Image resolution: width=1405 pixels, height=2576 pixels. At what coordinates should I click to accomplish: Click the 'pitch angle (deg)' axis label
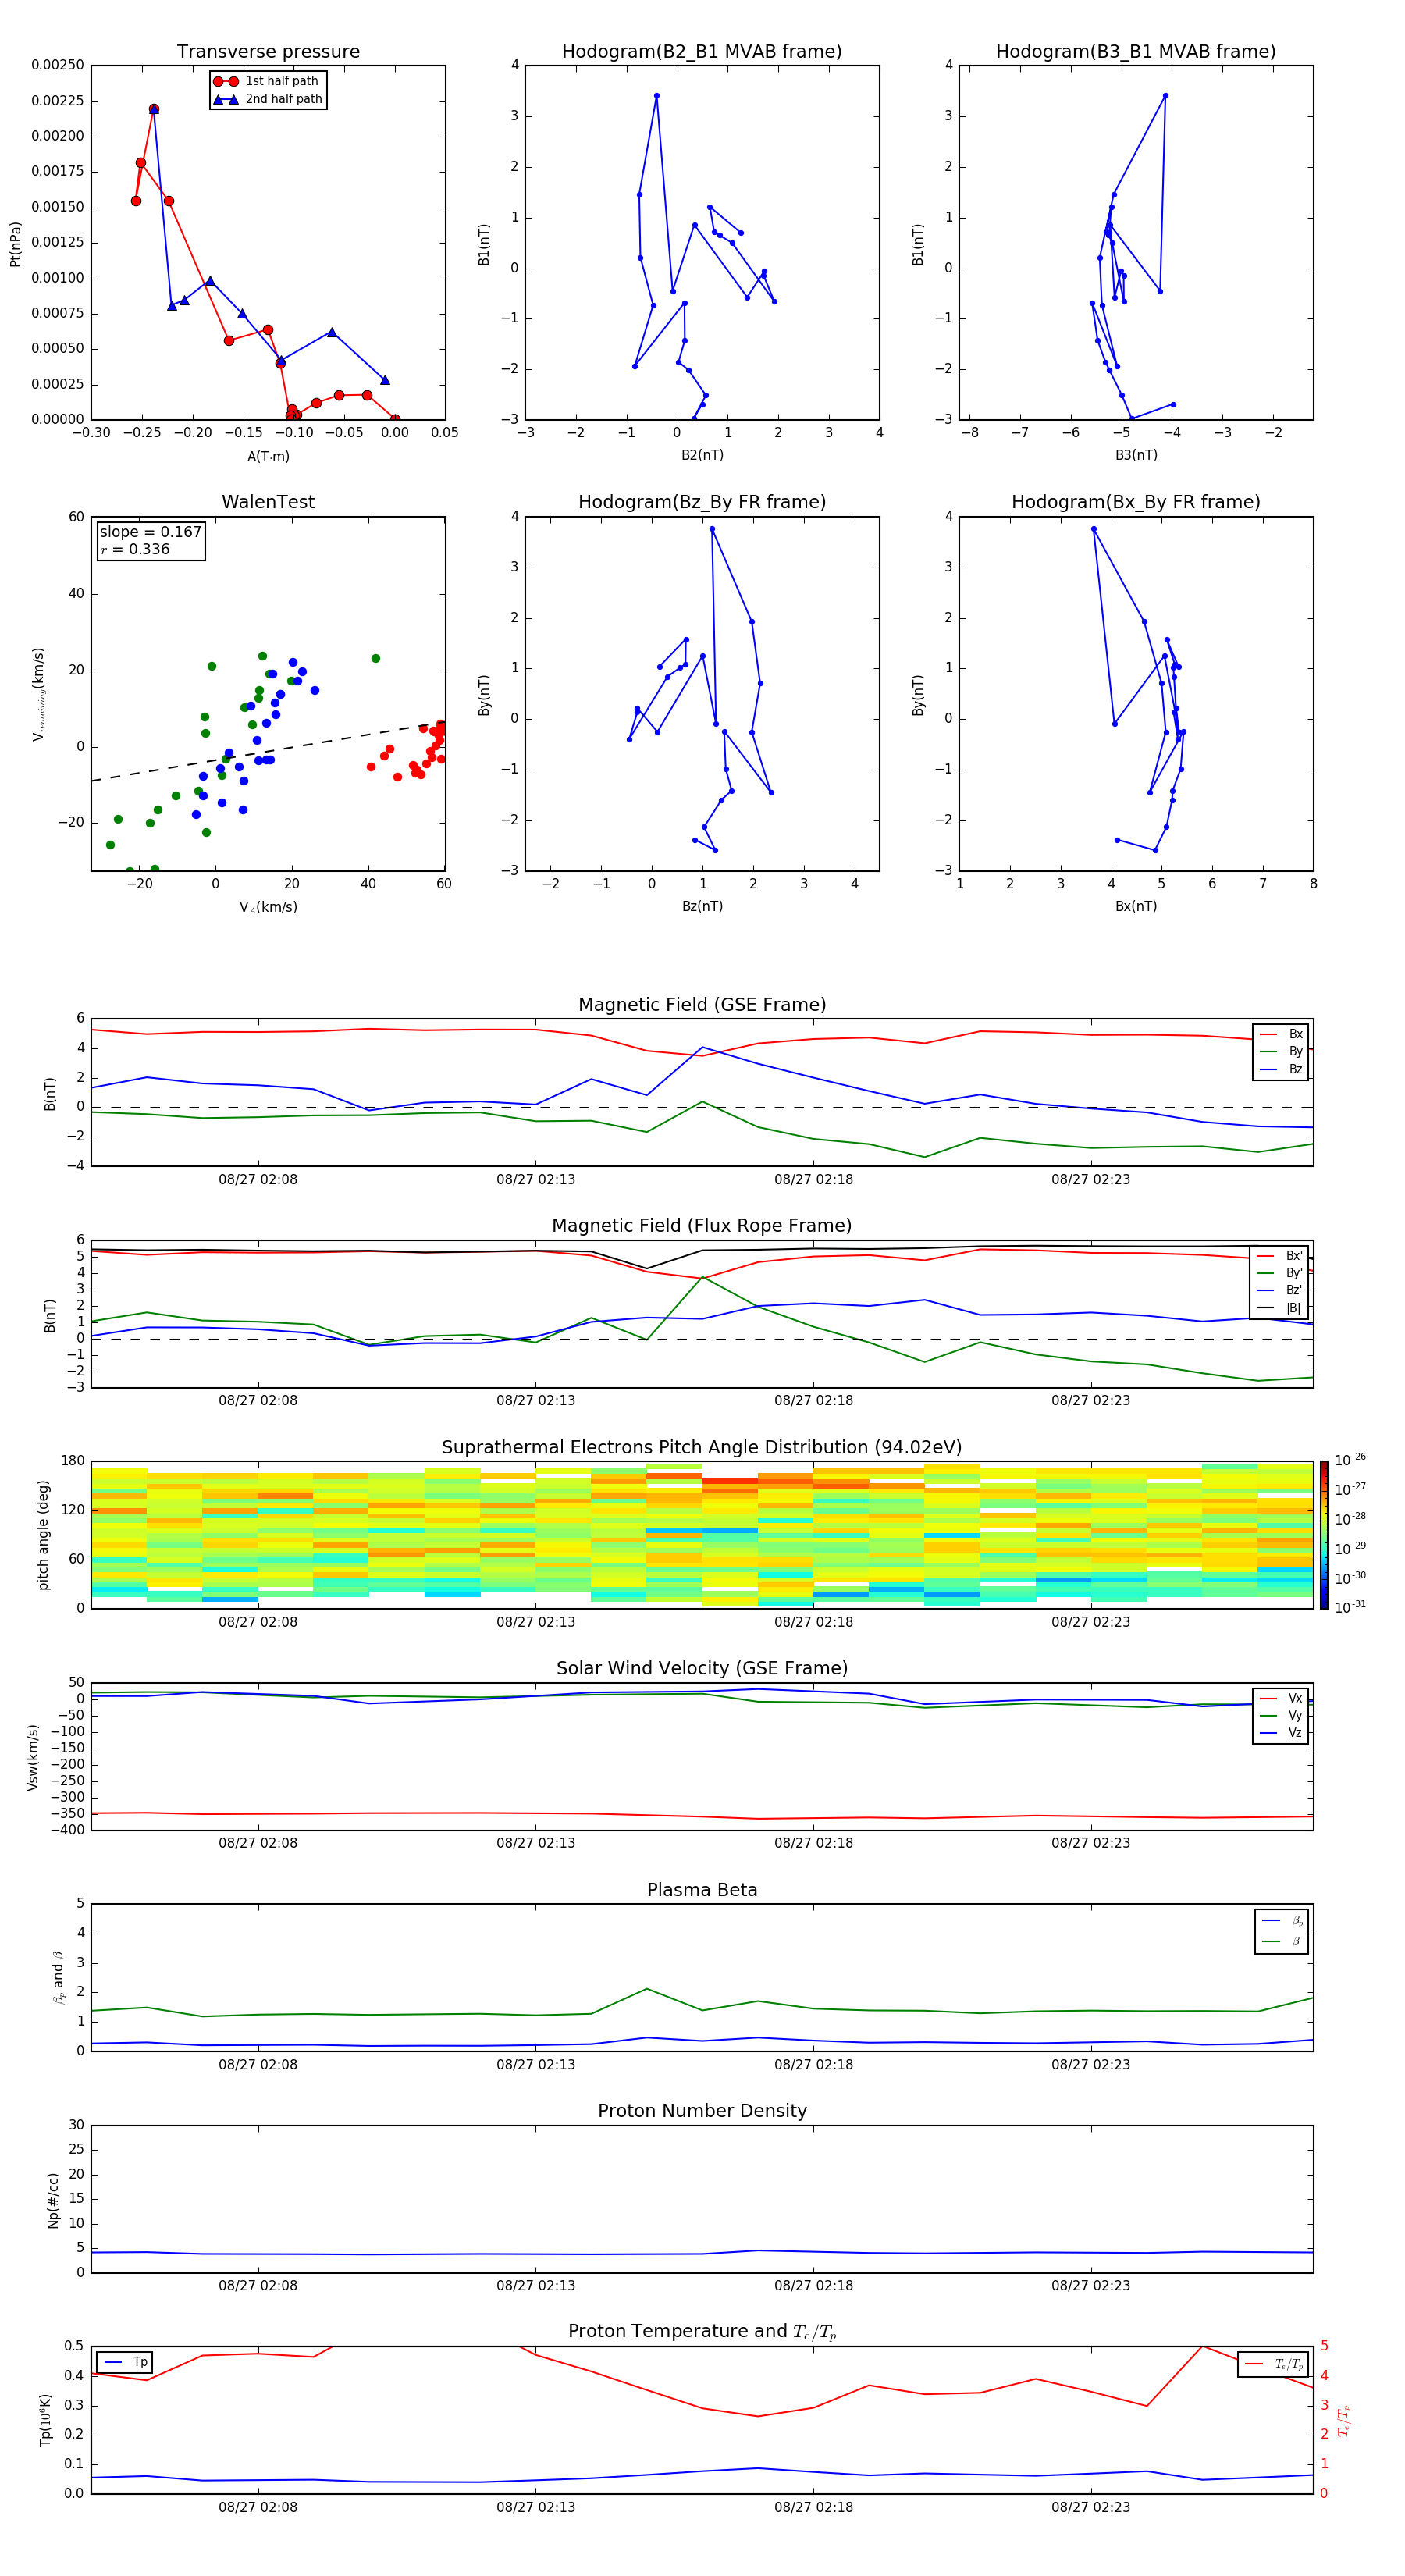[x=43, y=1535]
